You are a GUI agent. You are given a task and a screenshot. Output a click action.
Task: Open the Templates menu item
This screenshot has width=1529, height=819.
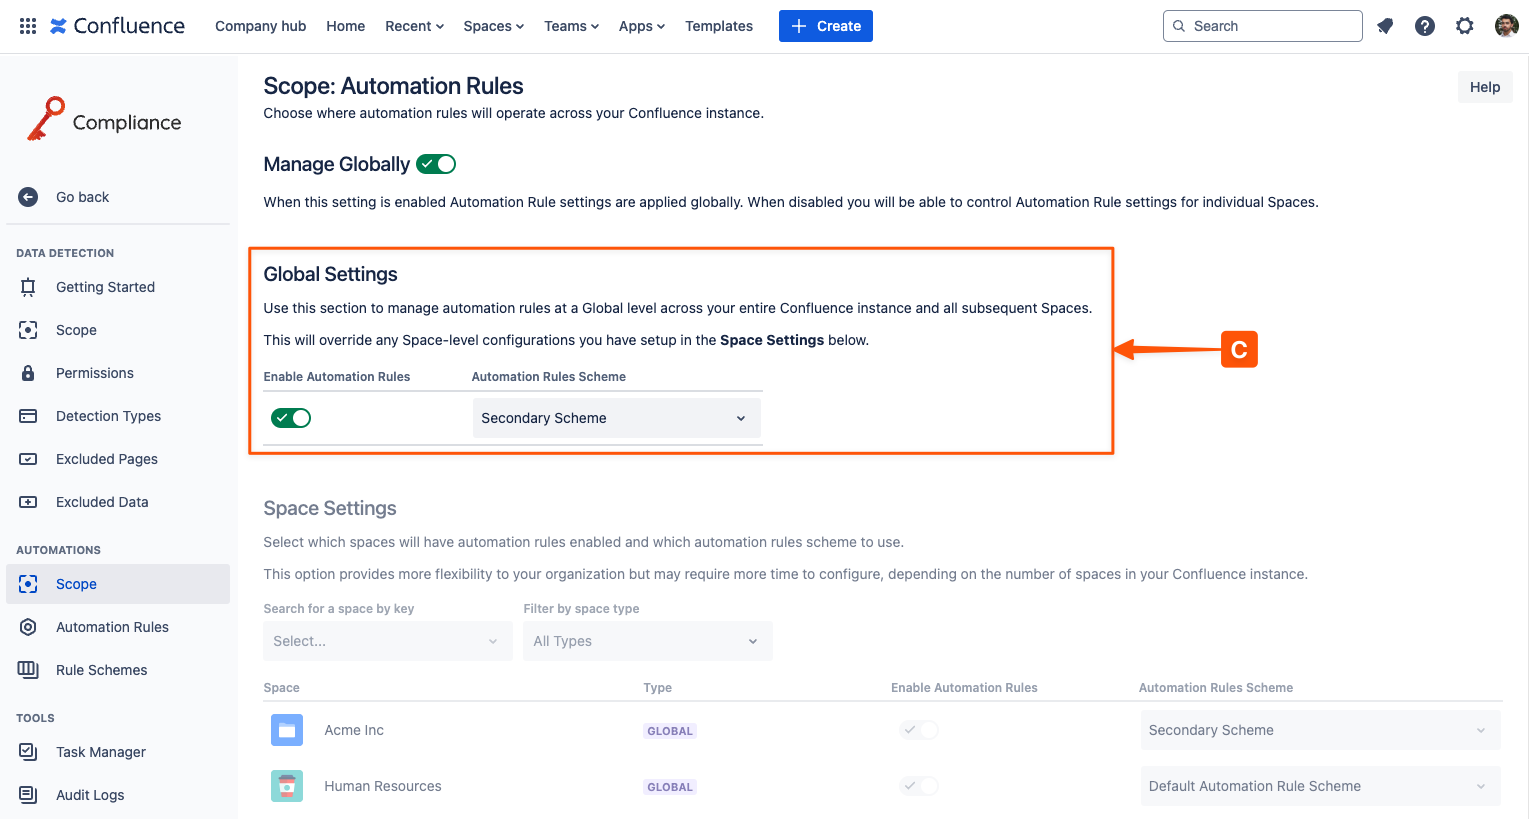pos(718,26)
